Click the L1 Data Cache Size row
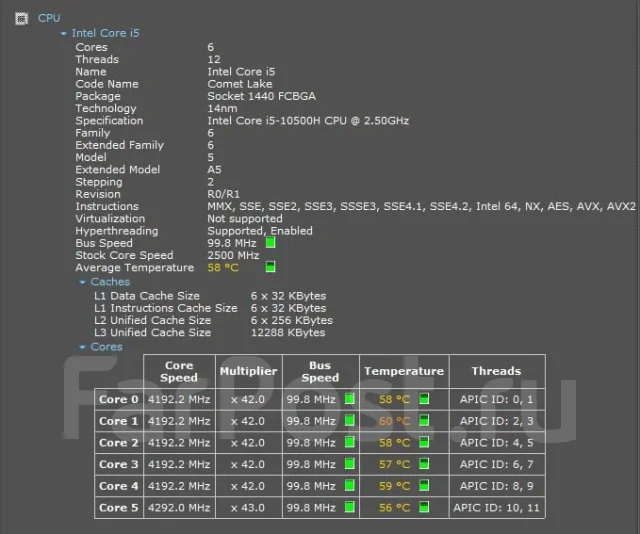The image size is (640, 534). pyautogui.click(x=210, y=296)
